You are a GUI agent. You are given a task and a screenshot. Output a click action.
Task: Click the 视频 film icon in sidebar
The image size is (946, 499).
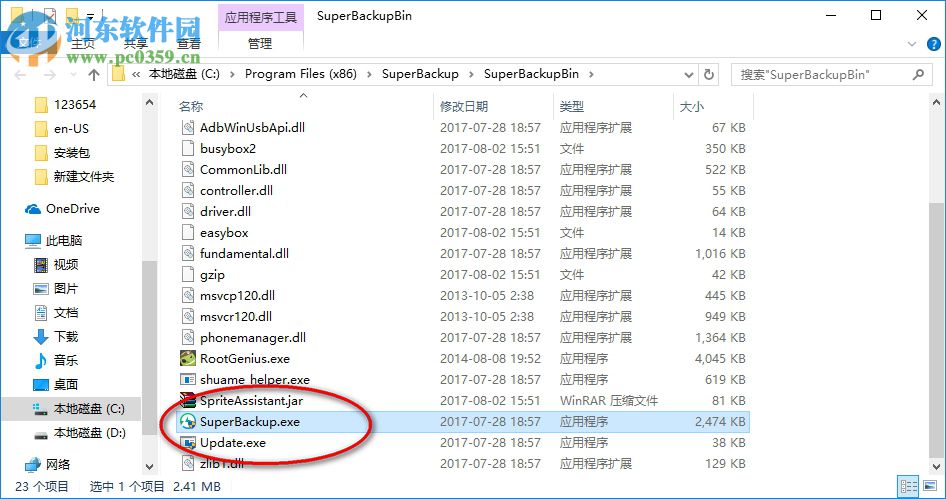point(40,264)
